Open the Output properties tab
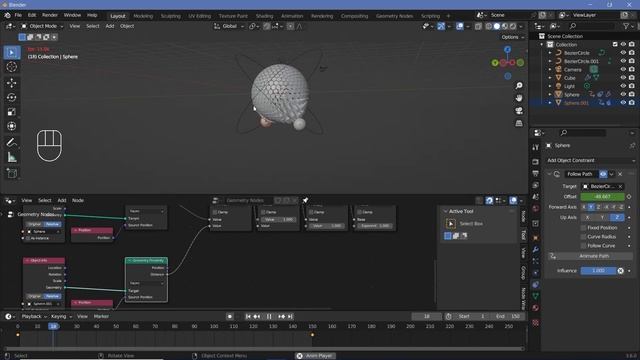The image size is (640, 360). point(536,173)
